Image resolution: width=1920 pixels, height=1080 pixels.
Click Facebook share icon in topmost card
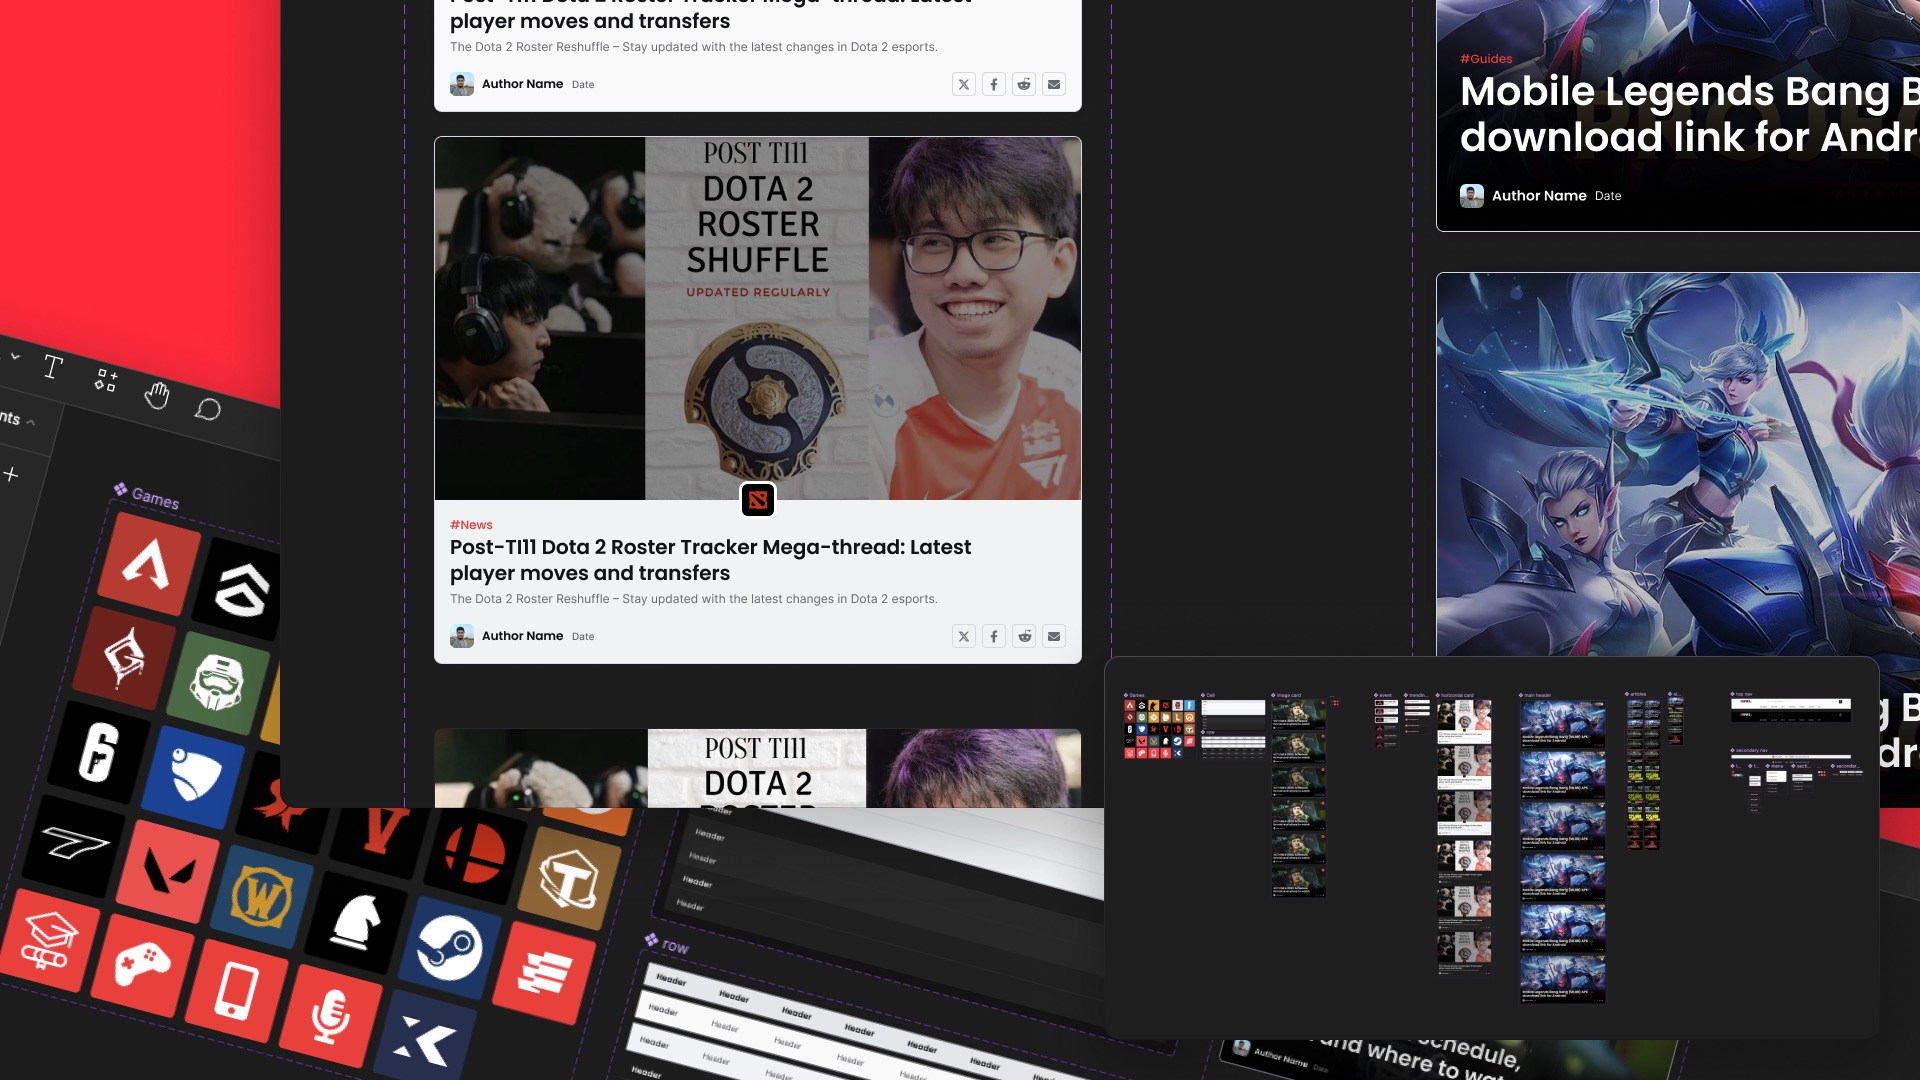click(x=994, y=84)
